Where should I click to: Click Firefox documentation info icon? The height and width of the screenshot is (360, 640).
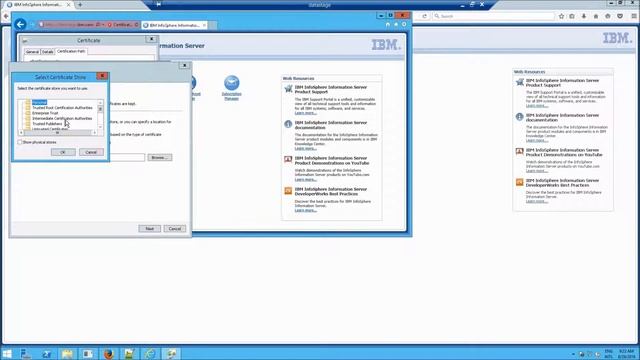(x=519, y=117)
